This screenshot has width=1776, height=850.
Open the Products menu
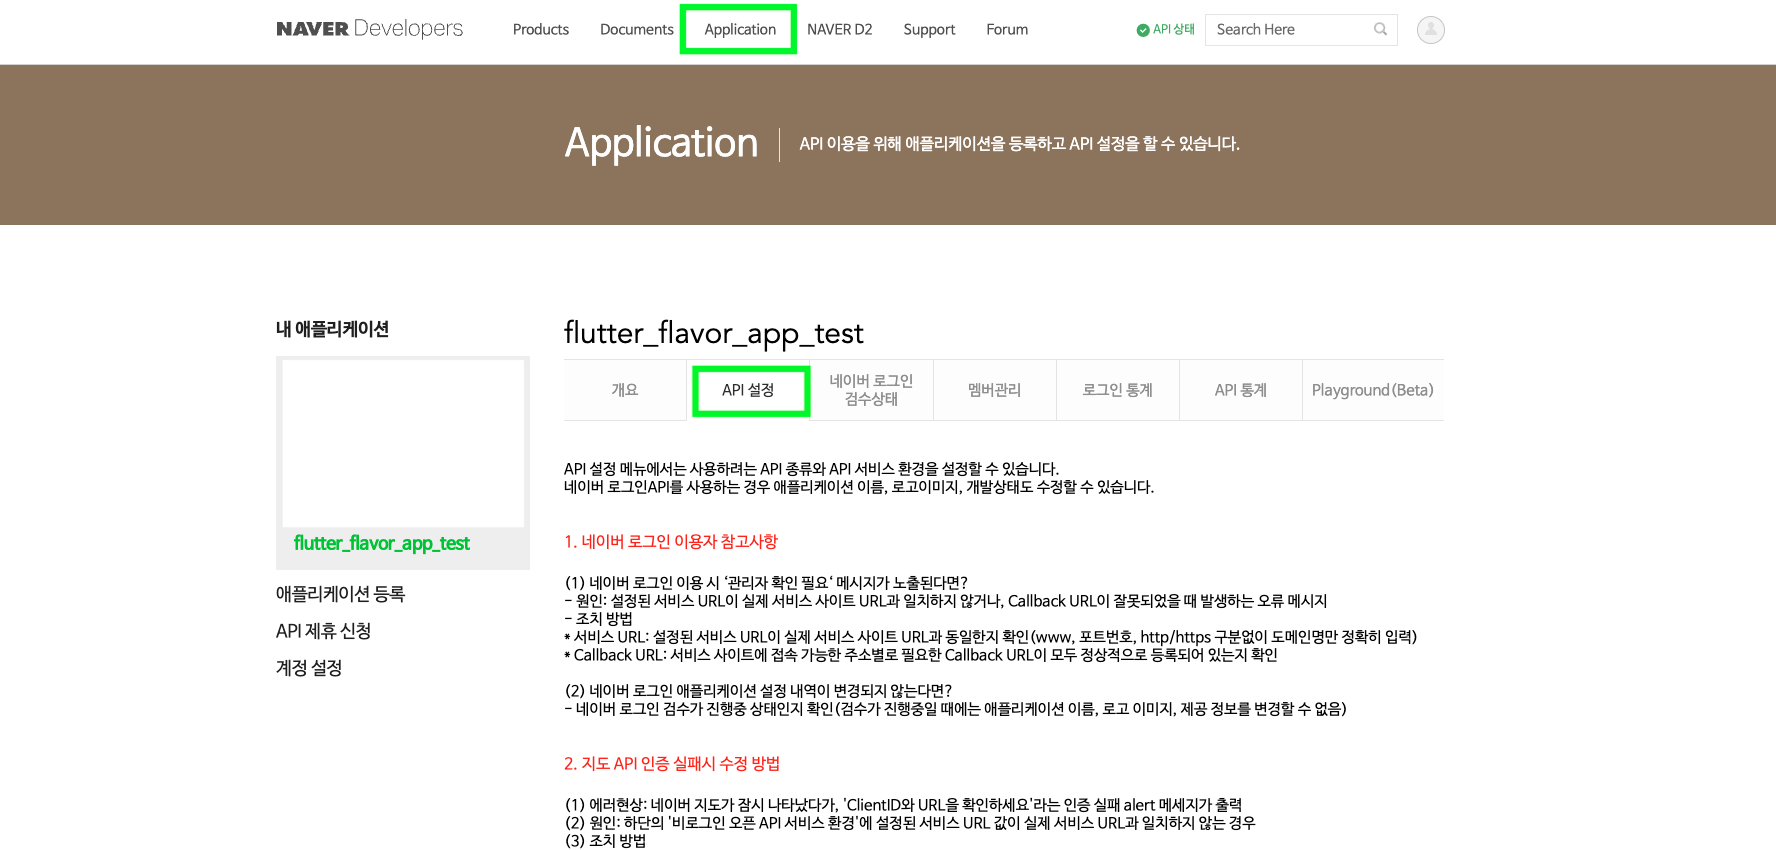pyautogui.click(x=541, y=30)
